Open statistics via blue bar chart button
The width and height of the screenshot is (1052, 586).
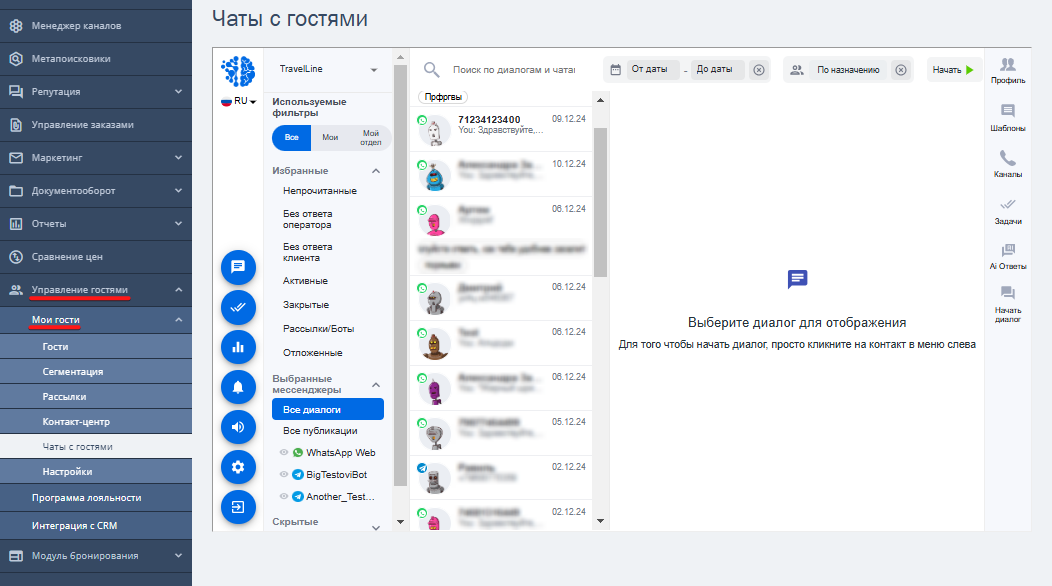[x=238, y=347]
